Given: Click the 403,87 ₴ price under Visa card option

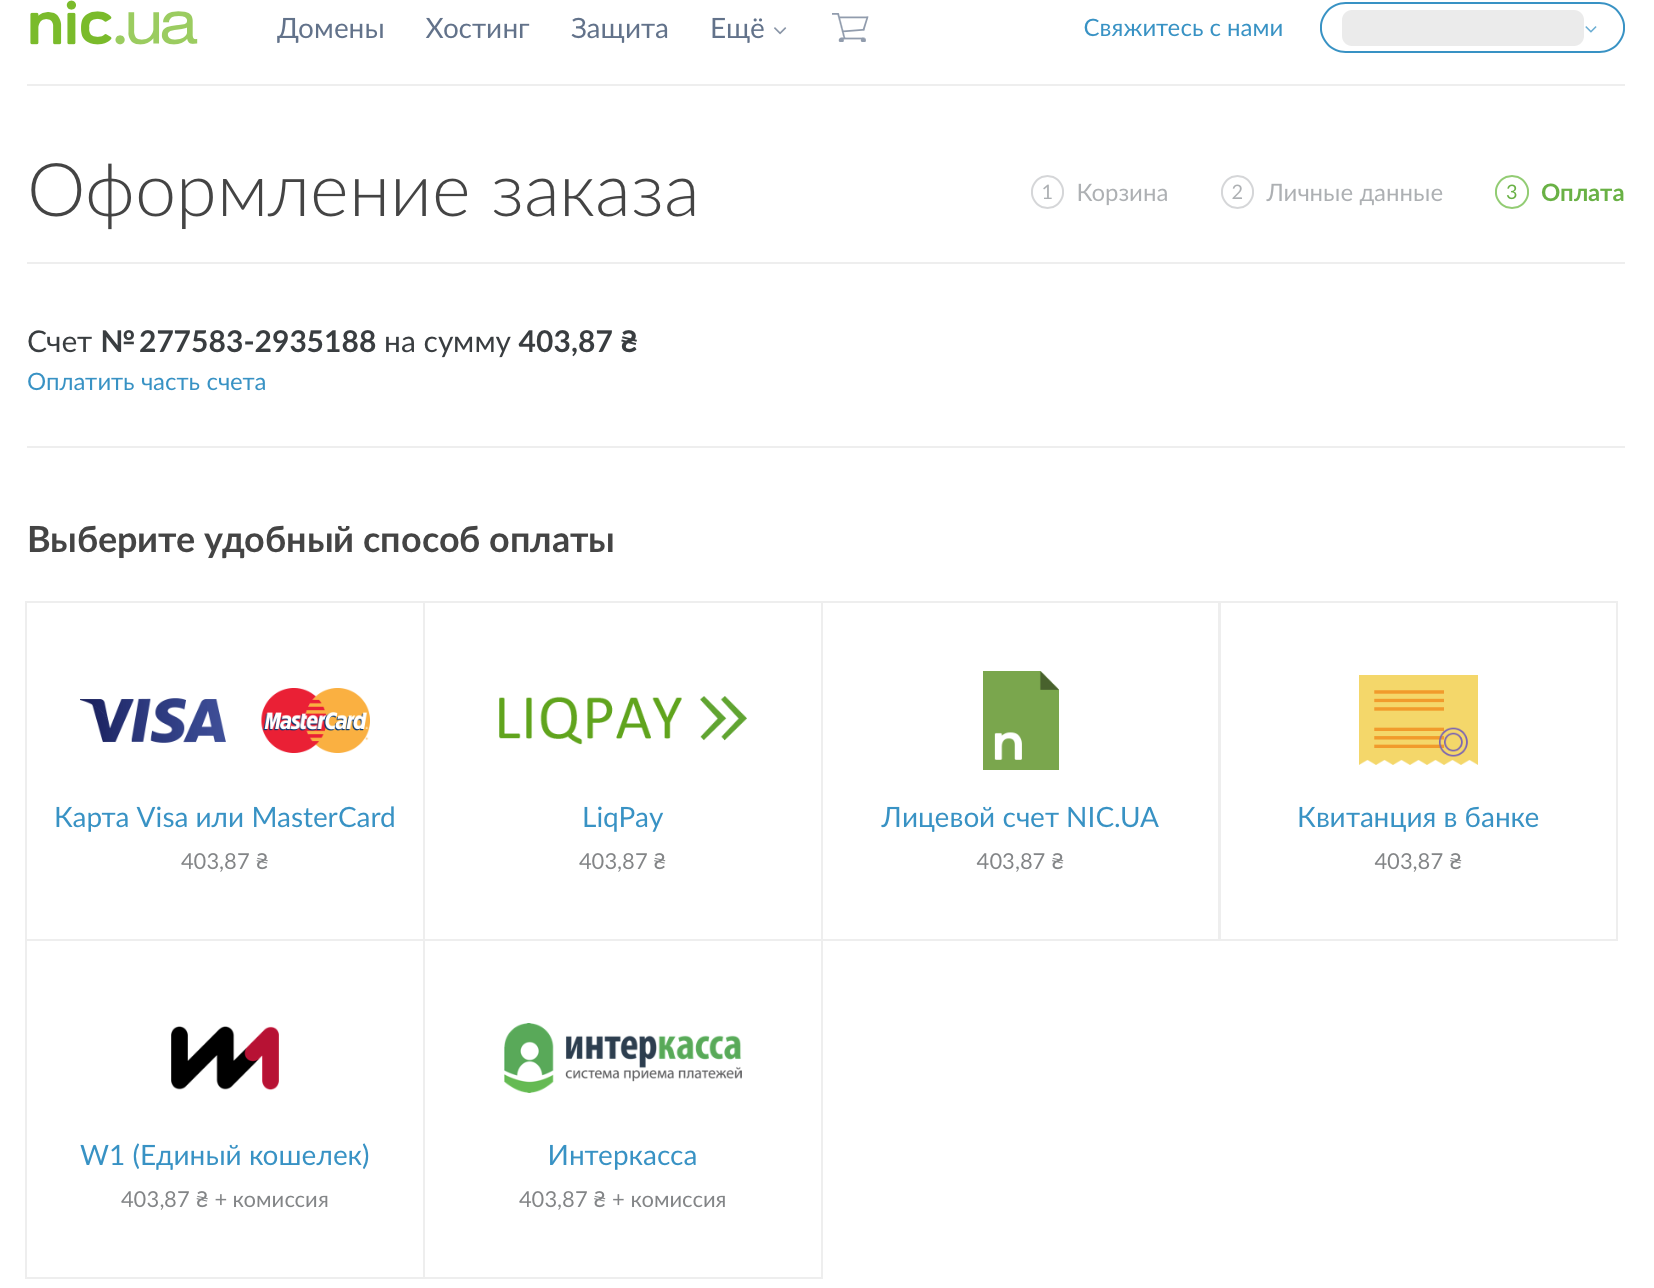Looking at the screenshot, I should 225,861.
